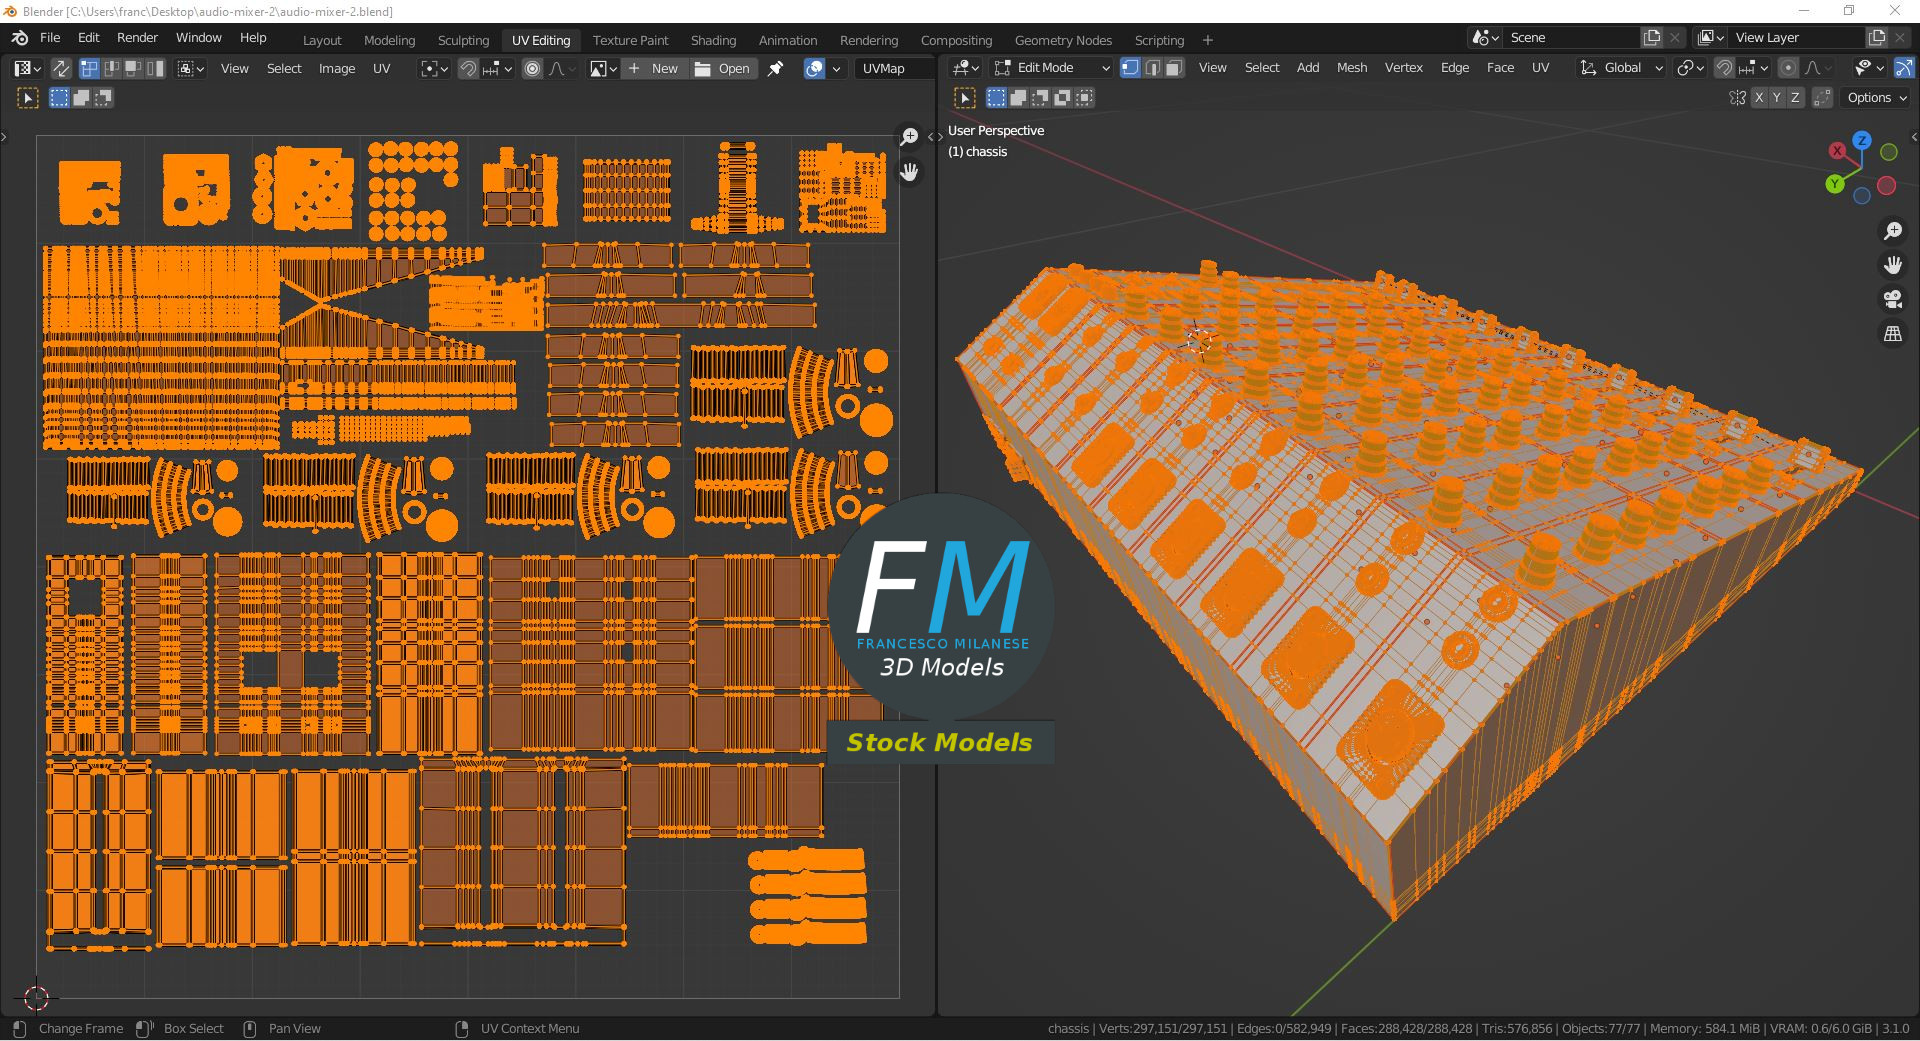
Task: Click the blue Z axis gizmo handle
Action: pos(1861,141)
